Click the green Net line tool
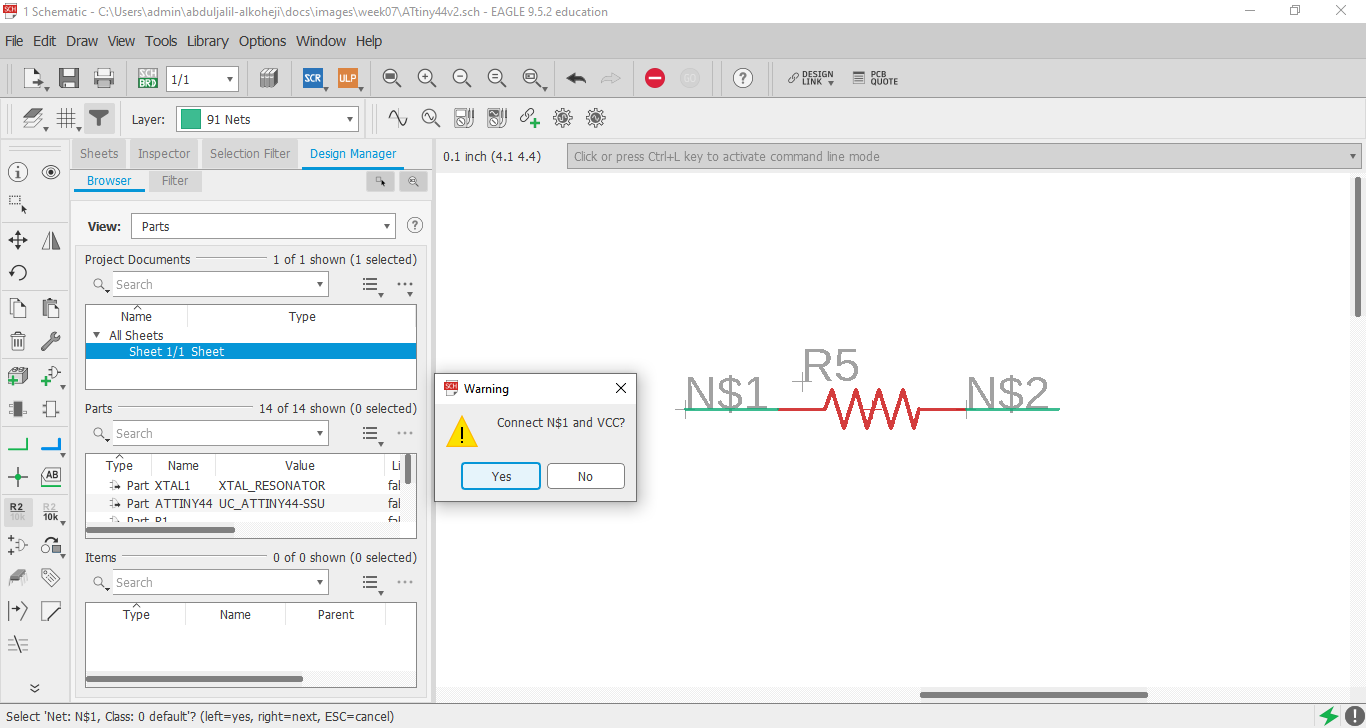This screenshot has height=728, width=1366. click(x=17, y=444)
